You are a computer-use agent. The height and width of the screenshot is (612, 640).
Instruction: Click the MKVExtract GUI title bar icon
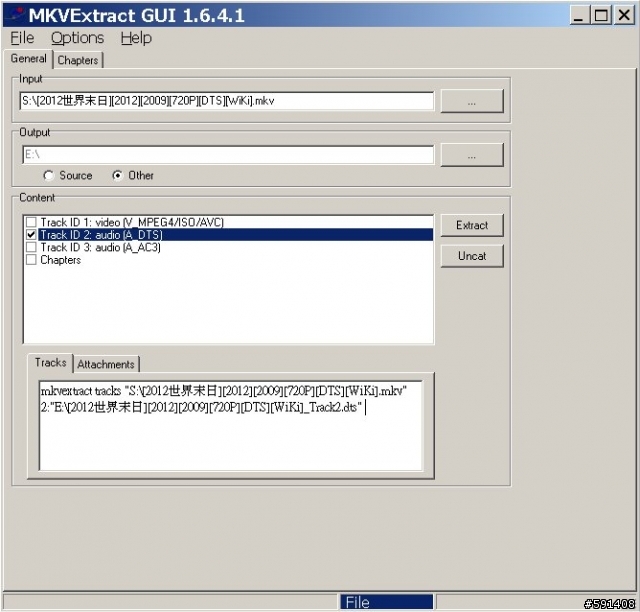click(16, 15)
